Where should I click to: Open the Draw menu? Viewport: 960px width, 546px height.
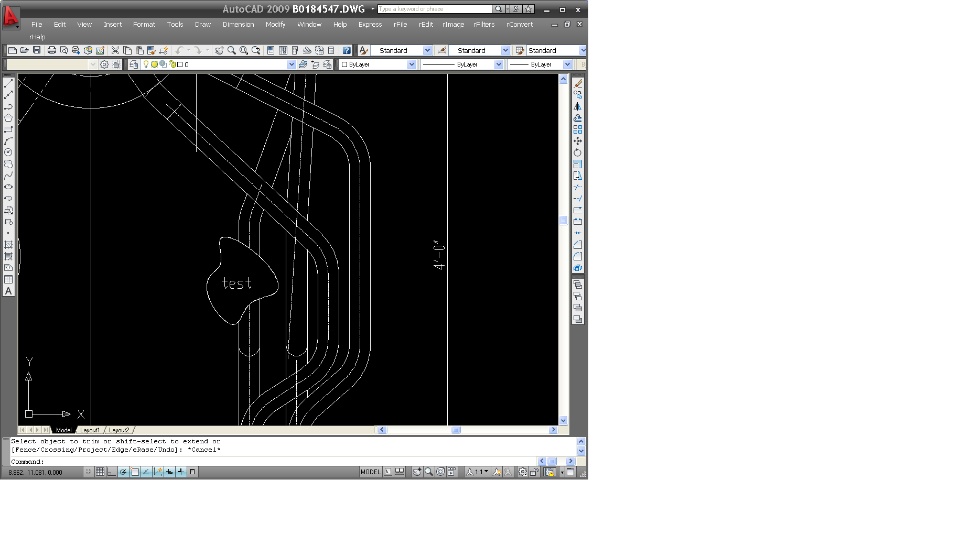click(203, 24)
